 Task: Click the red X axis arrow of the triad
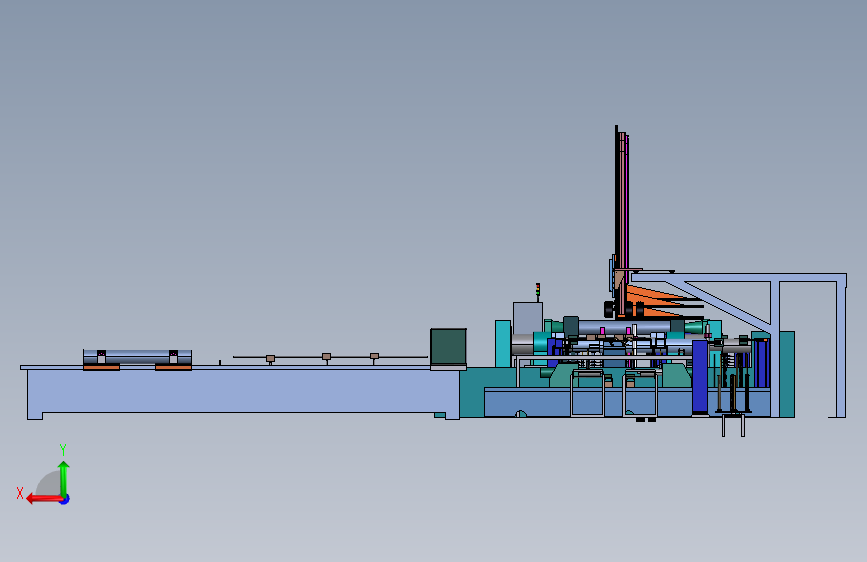[44, 499]
